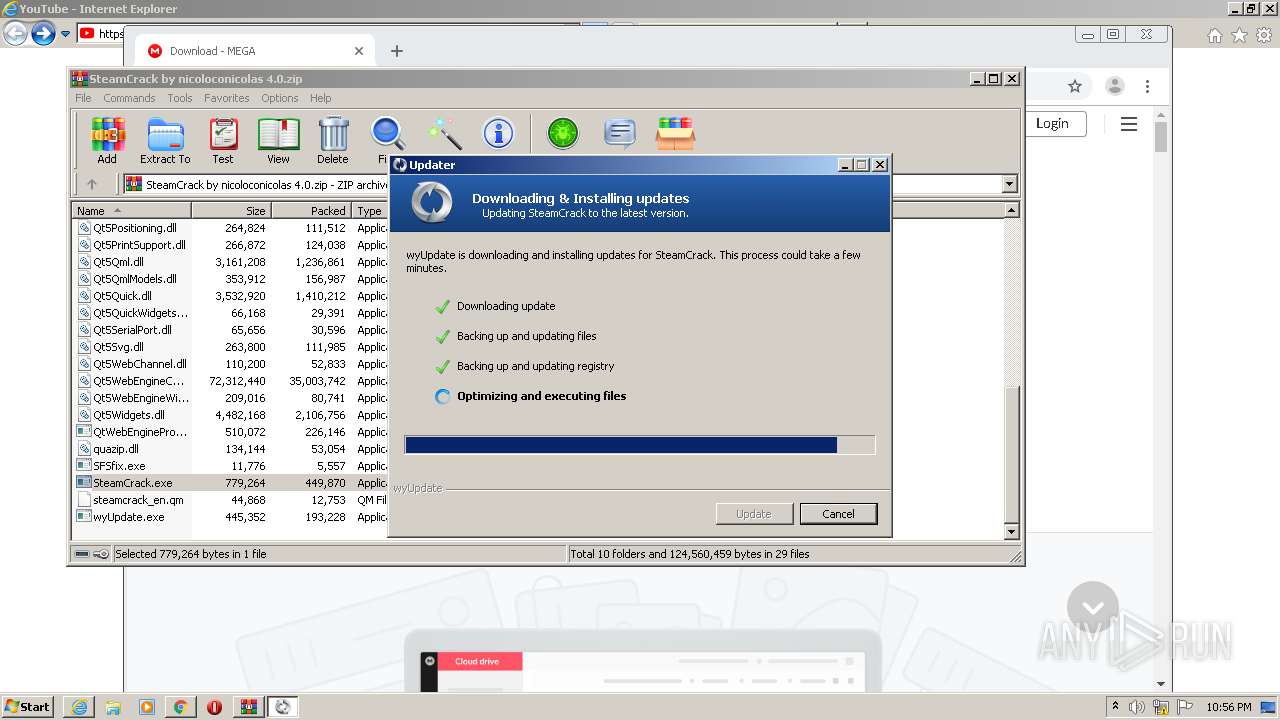Click the View toolbar icon in WinRAR
1280x720 pixels.
pyautogui.click(x=278, y=140)
